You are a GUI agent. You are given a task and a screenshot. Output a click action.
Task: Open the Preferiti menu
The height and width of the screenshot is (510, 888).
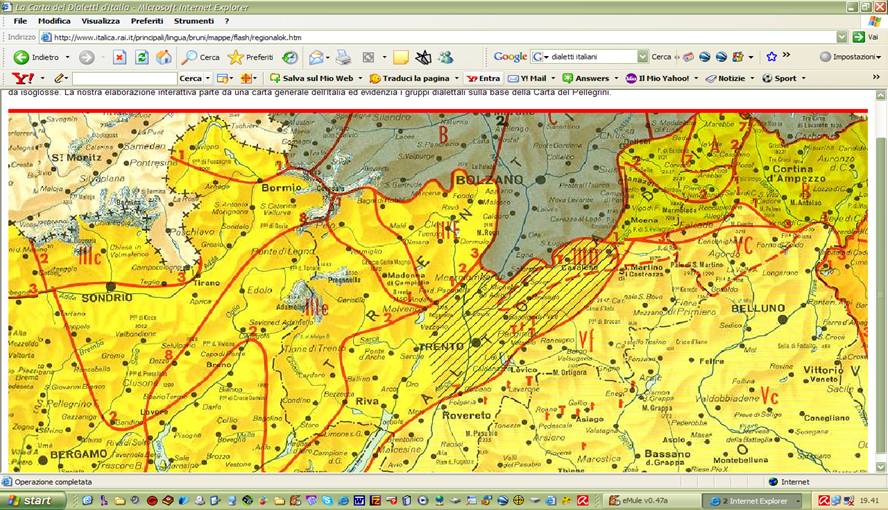(147, 21)
